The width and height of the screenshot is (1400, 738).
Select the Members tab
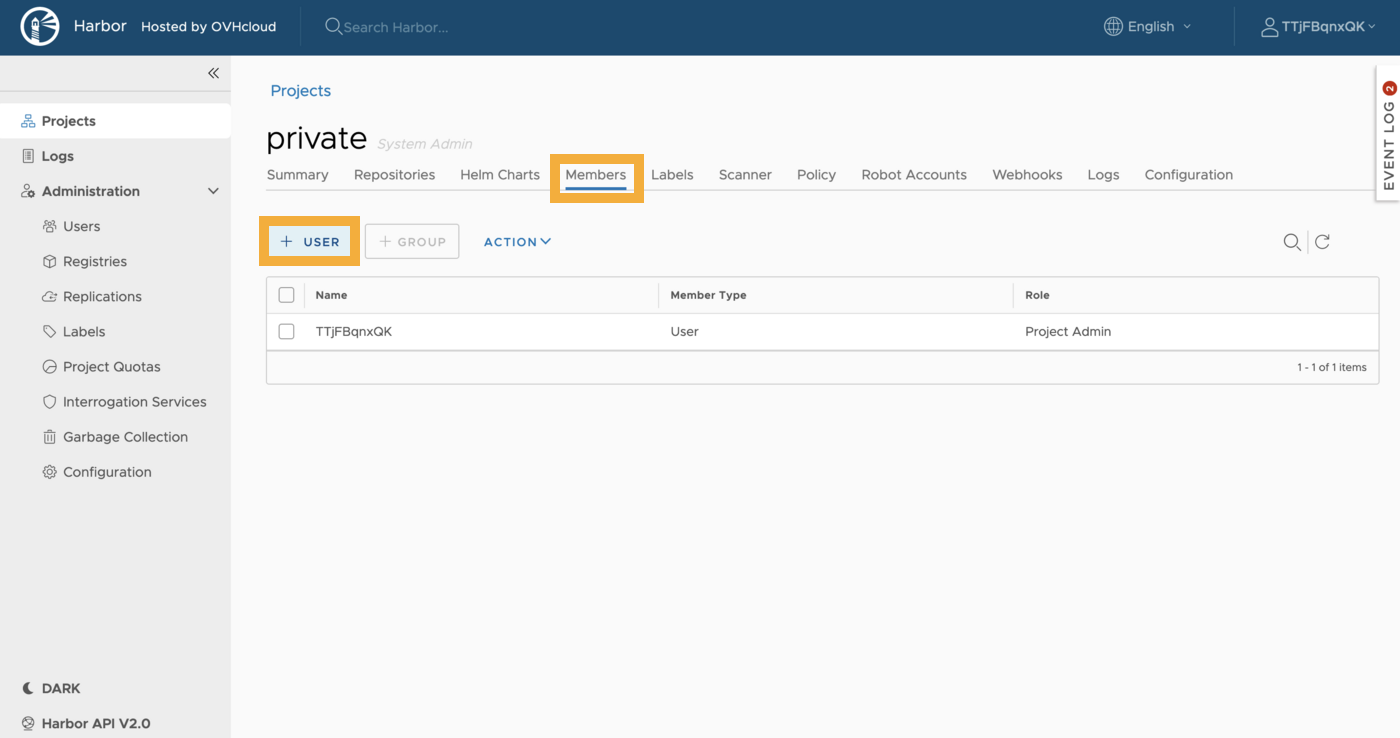(x=596, y=174)
